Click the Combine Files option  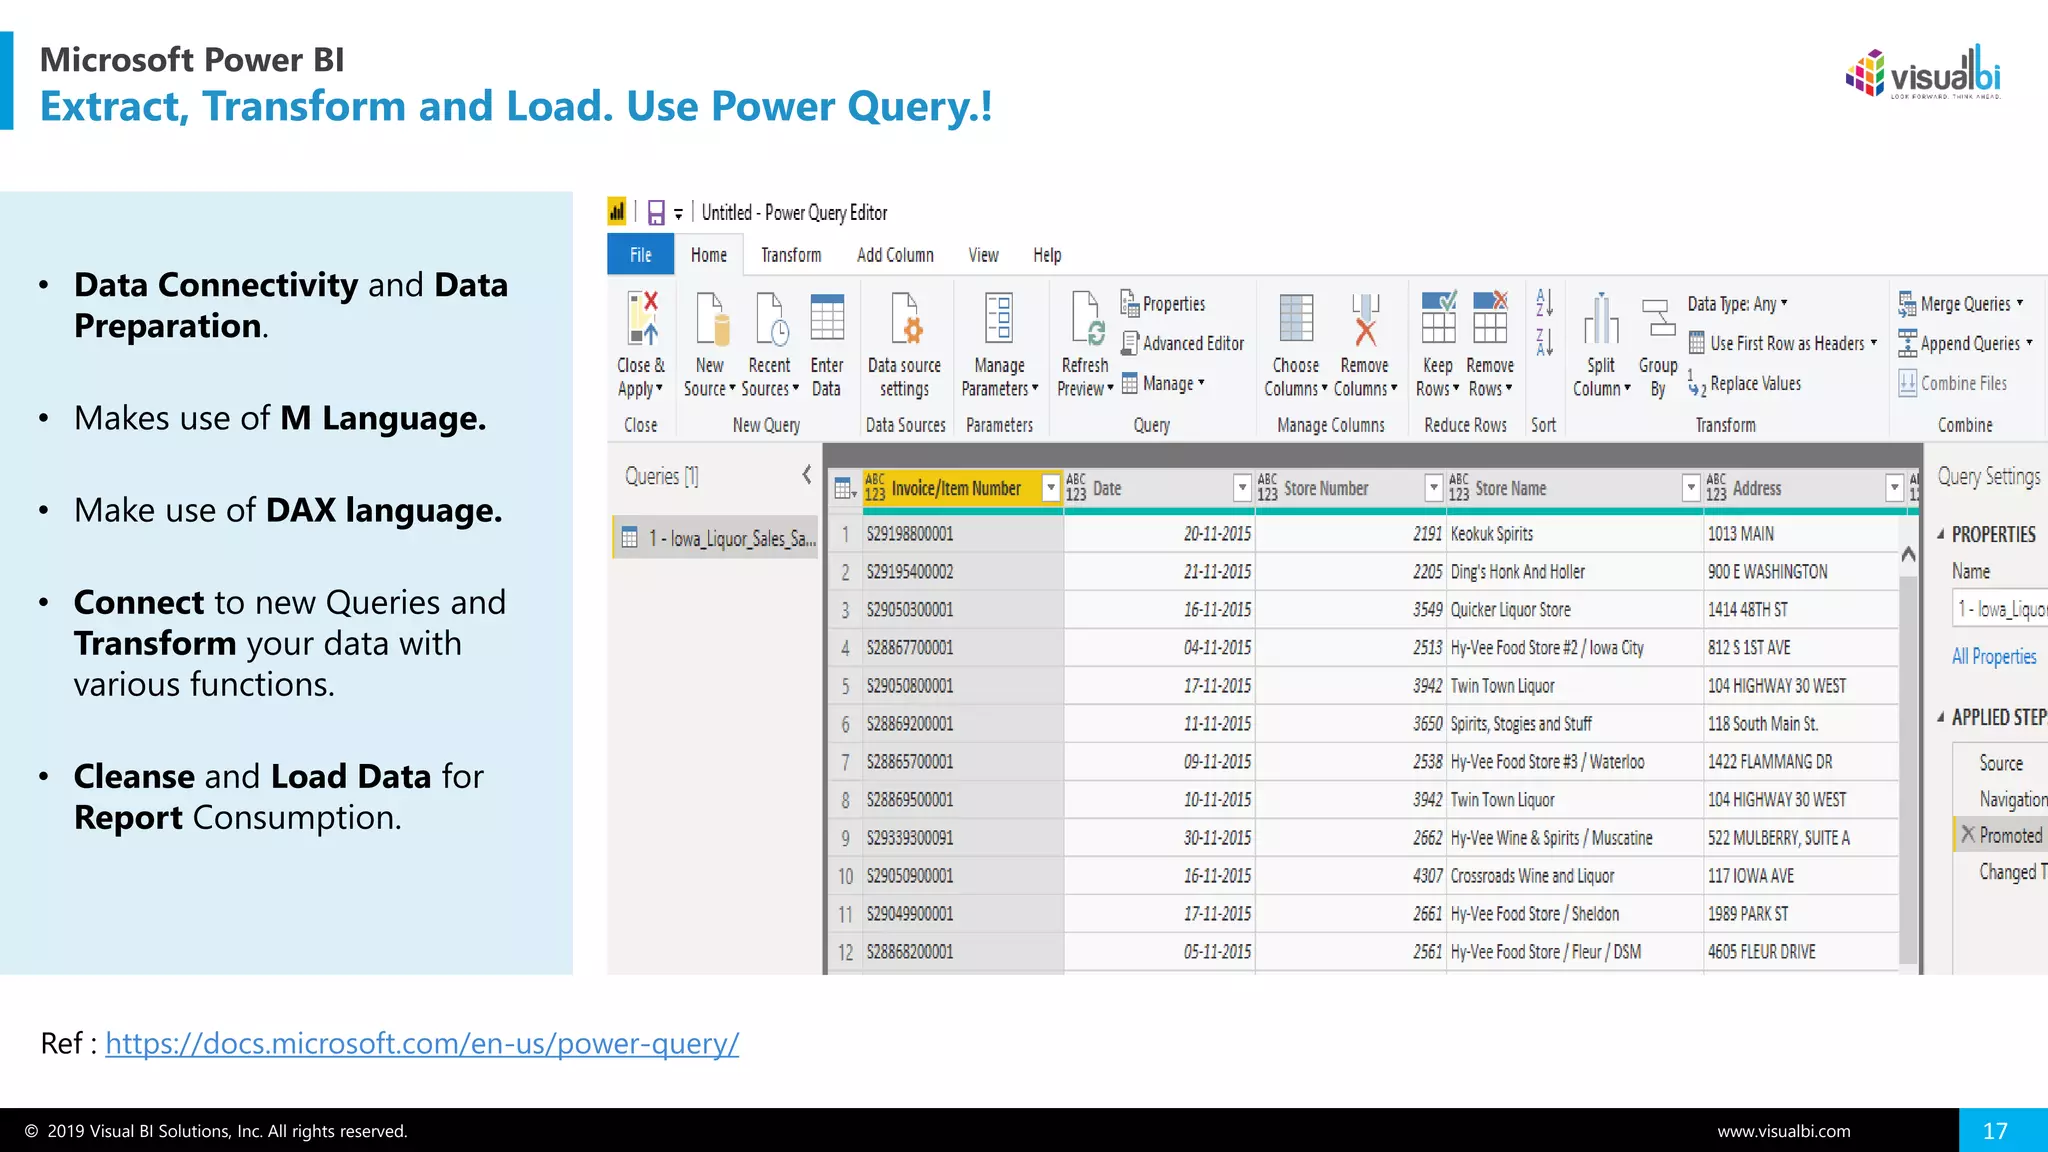click(1953, 384)
